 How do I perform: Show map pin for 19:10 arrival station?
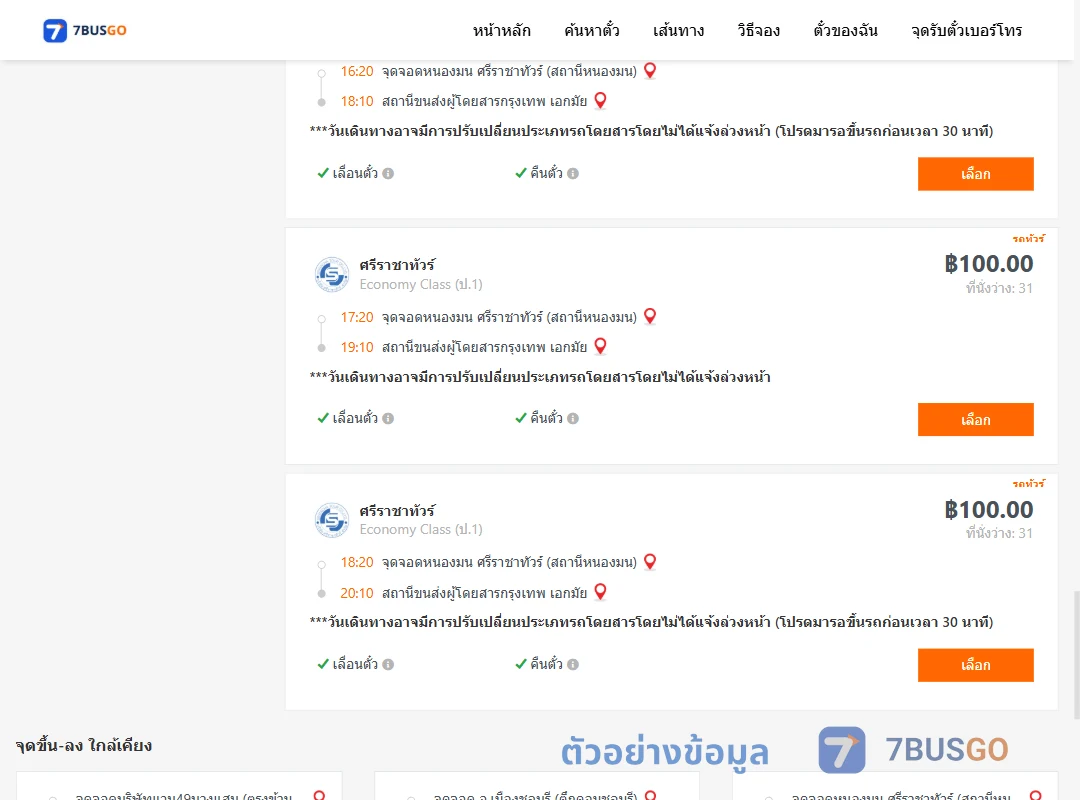click(x=600, y=346)
